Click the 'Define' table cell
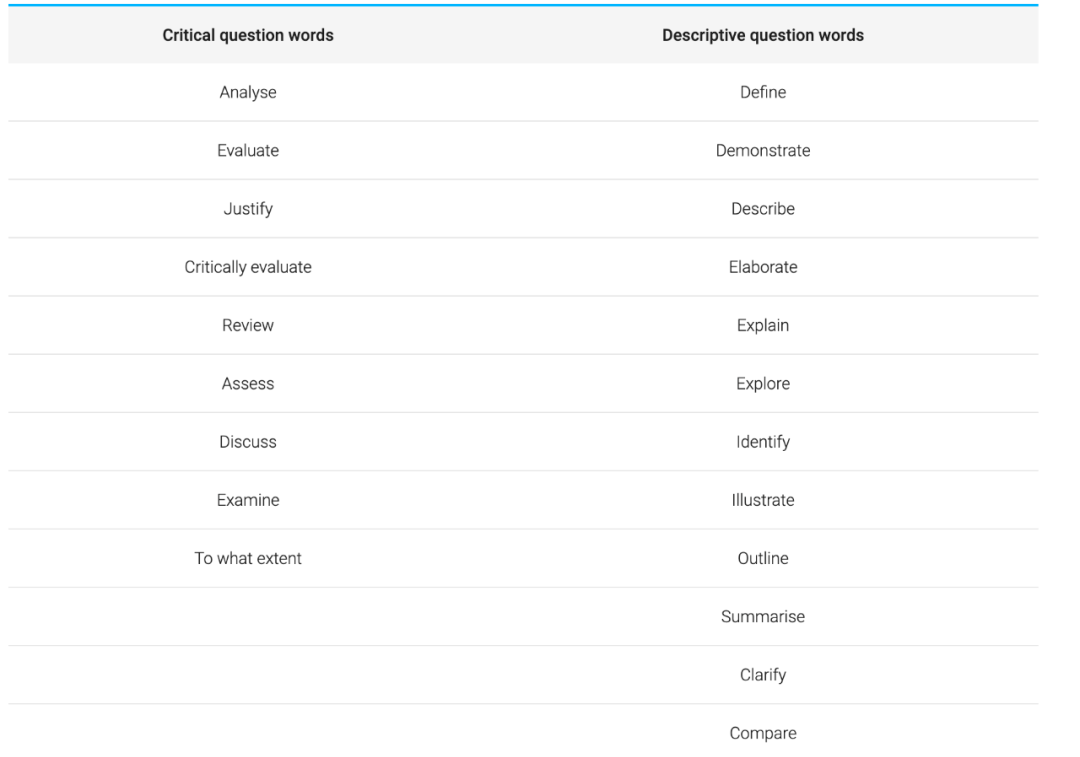This screenshot has width=1080, height=757. click(763, 93)
